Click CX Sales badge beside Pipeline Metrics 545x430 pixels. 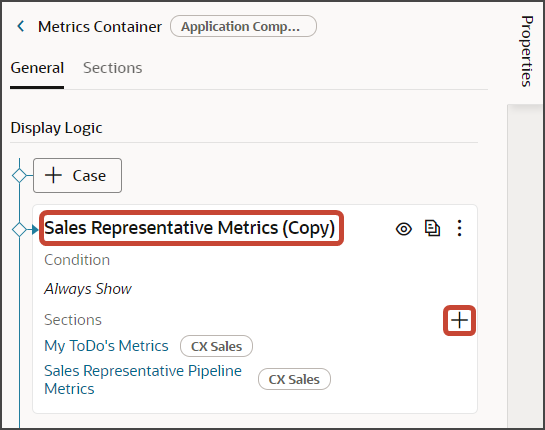[294, 379]
